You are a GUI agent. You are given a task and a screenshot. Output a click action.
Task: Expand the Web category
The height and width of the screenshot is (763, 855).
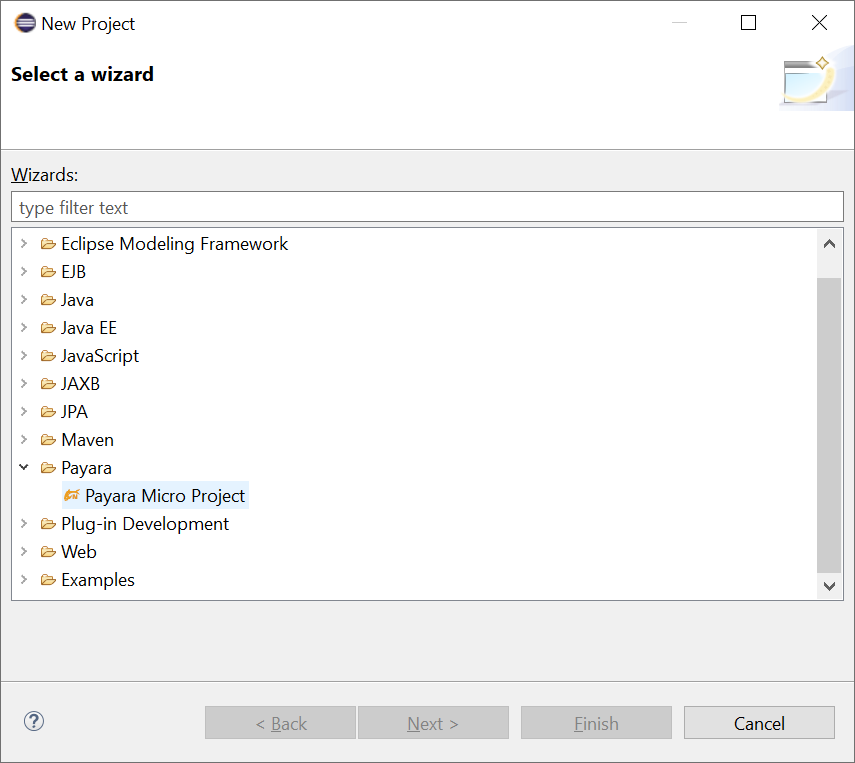click(x=24, y=552)
